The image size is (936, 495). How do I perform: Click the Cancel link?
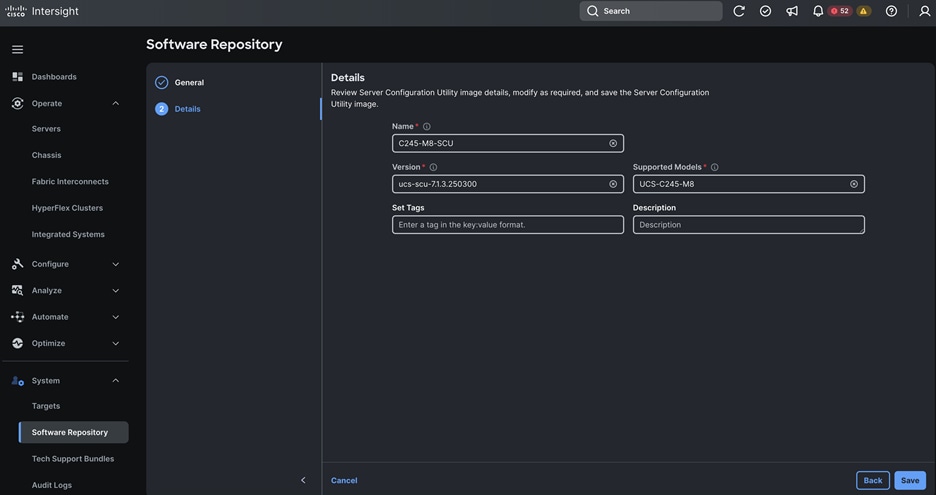tap(344, 480)
